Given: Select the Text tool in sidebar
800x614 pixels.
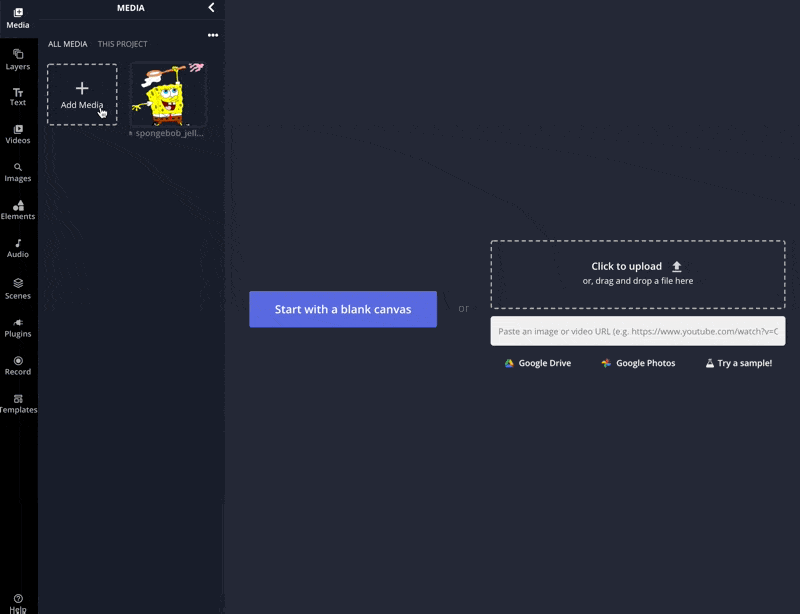Looking at the screenshot, I should (18, 96).
